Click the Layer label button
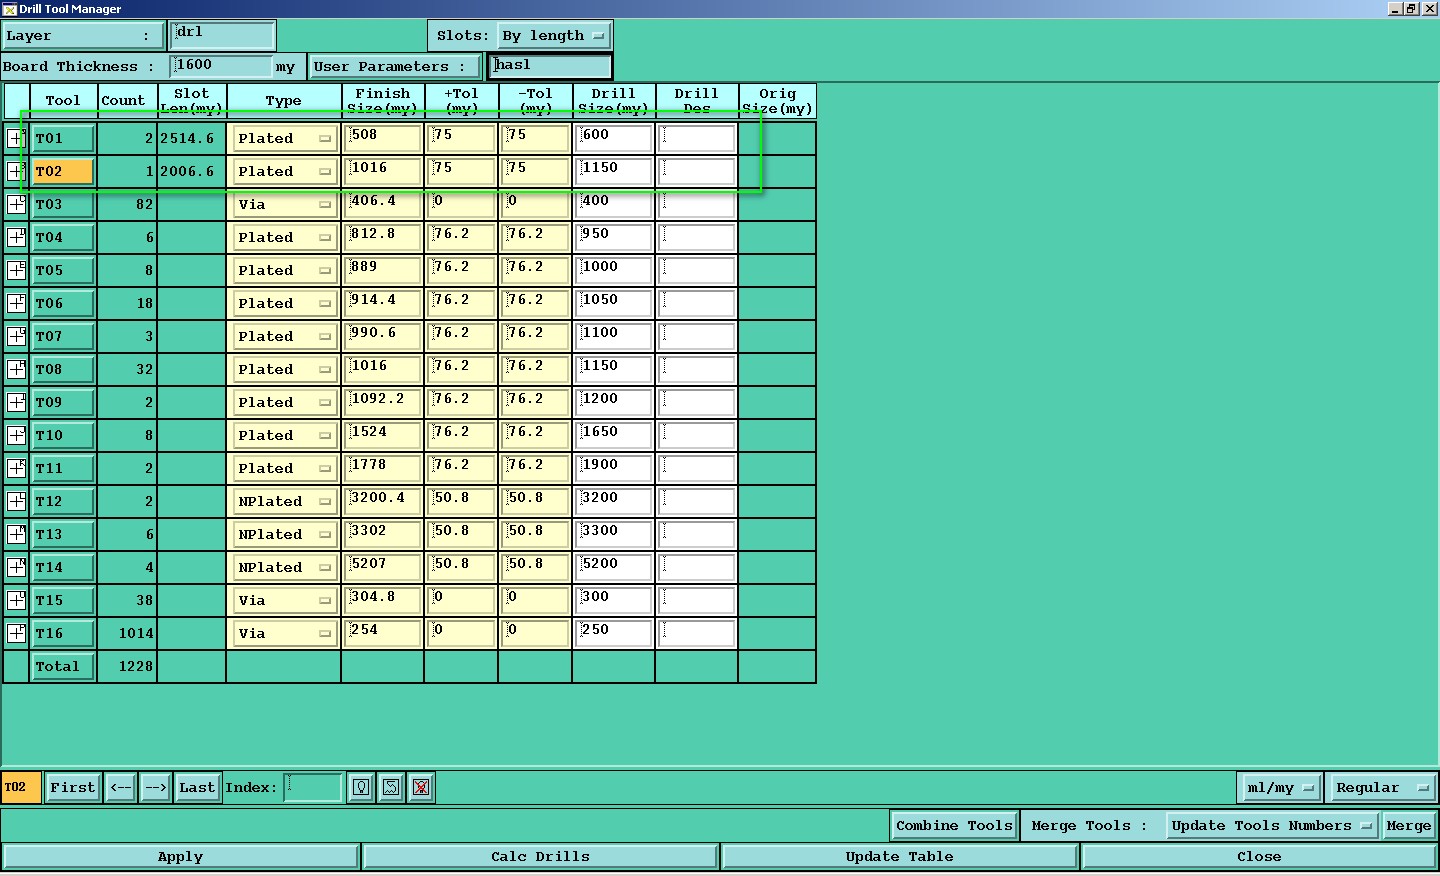The width and height of the screenshot is (1440, 876). point(82,35)
